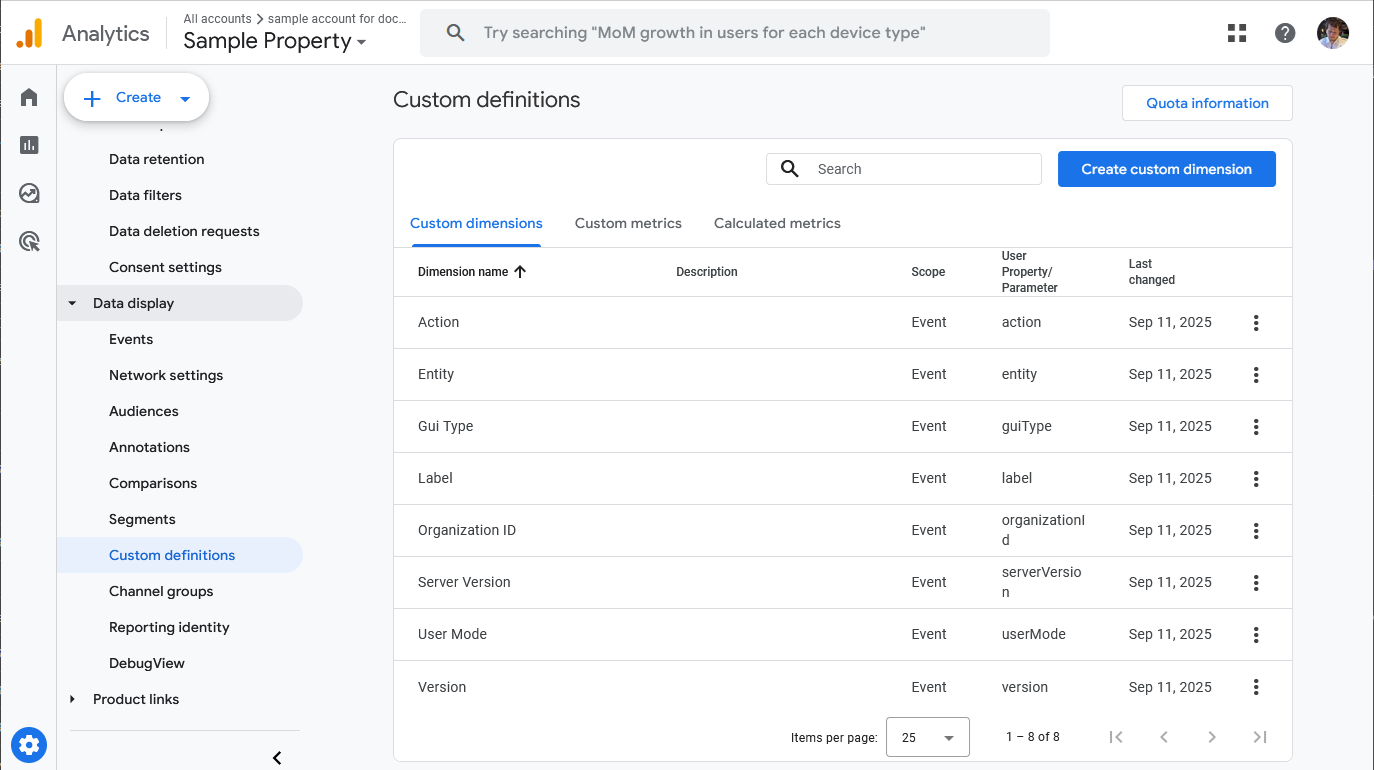
Task: Focus the top Analytics search bar
Action: pos(735,33)
